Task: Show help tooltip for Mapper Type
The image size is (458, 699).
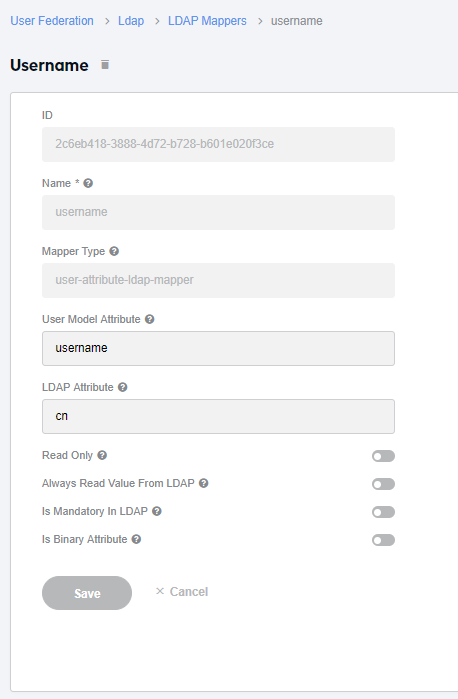Action: (x=114, y=251)
